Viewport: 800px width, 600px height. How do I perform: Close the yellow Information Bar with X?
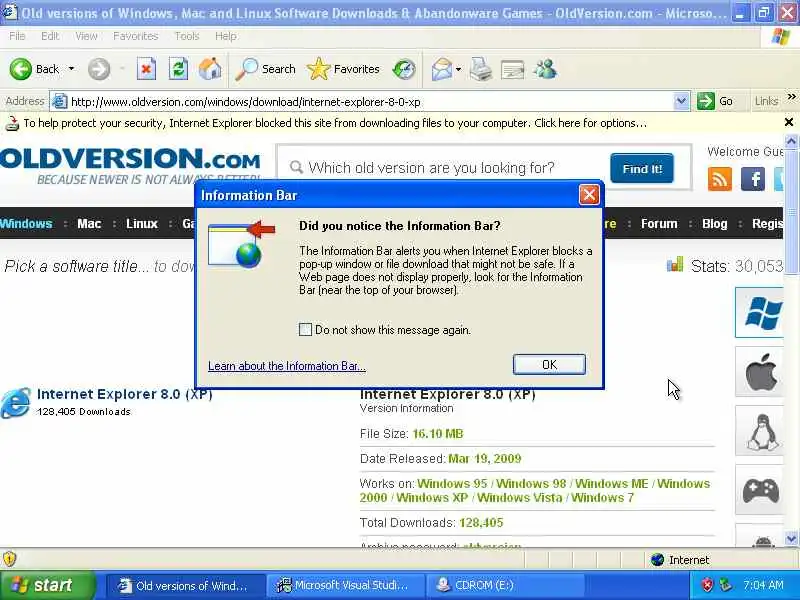[x=789, y=122]
